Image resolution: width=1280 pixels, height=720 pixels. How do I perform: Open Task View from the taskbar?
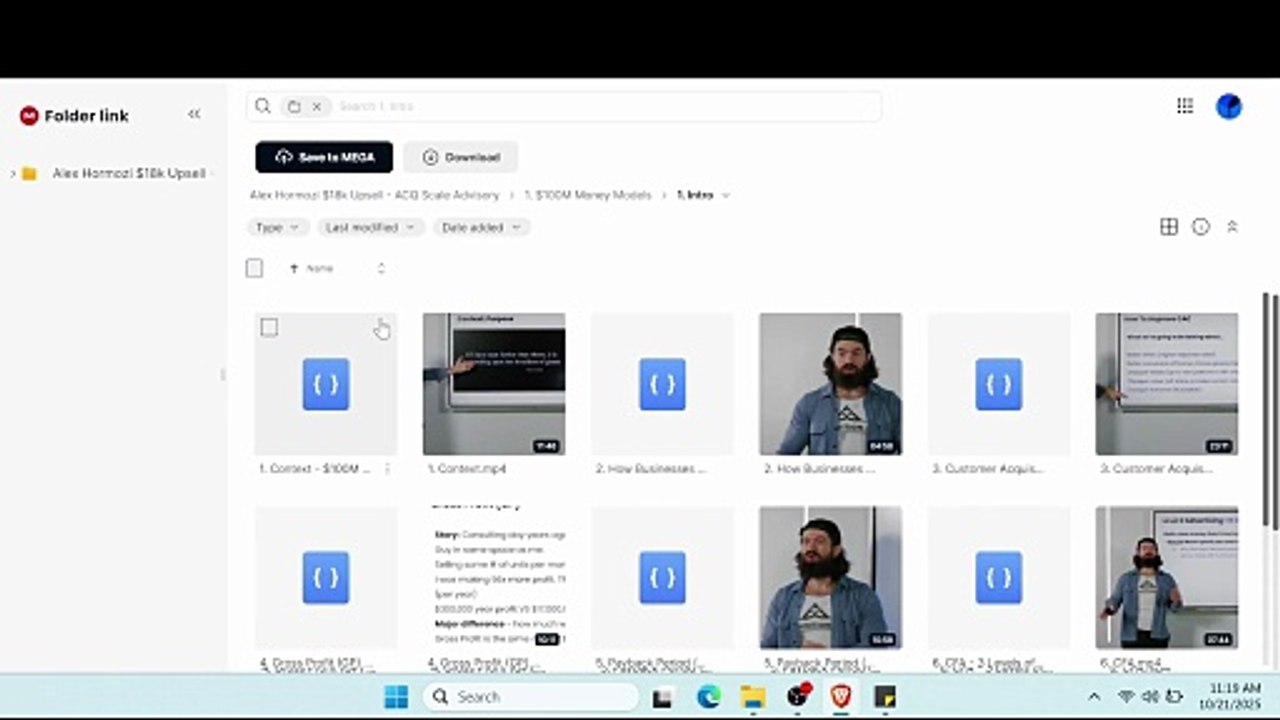point(662,697)
